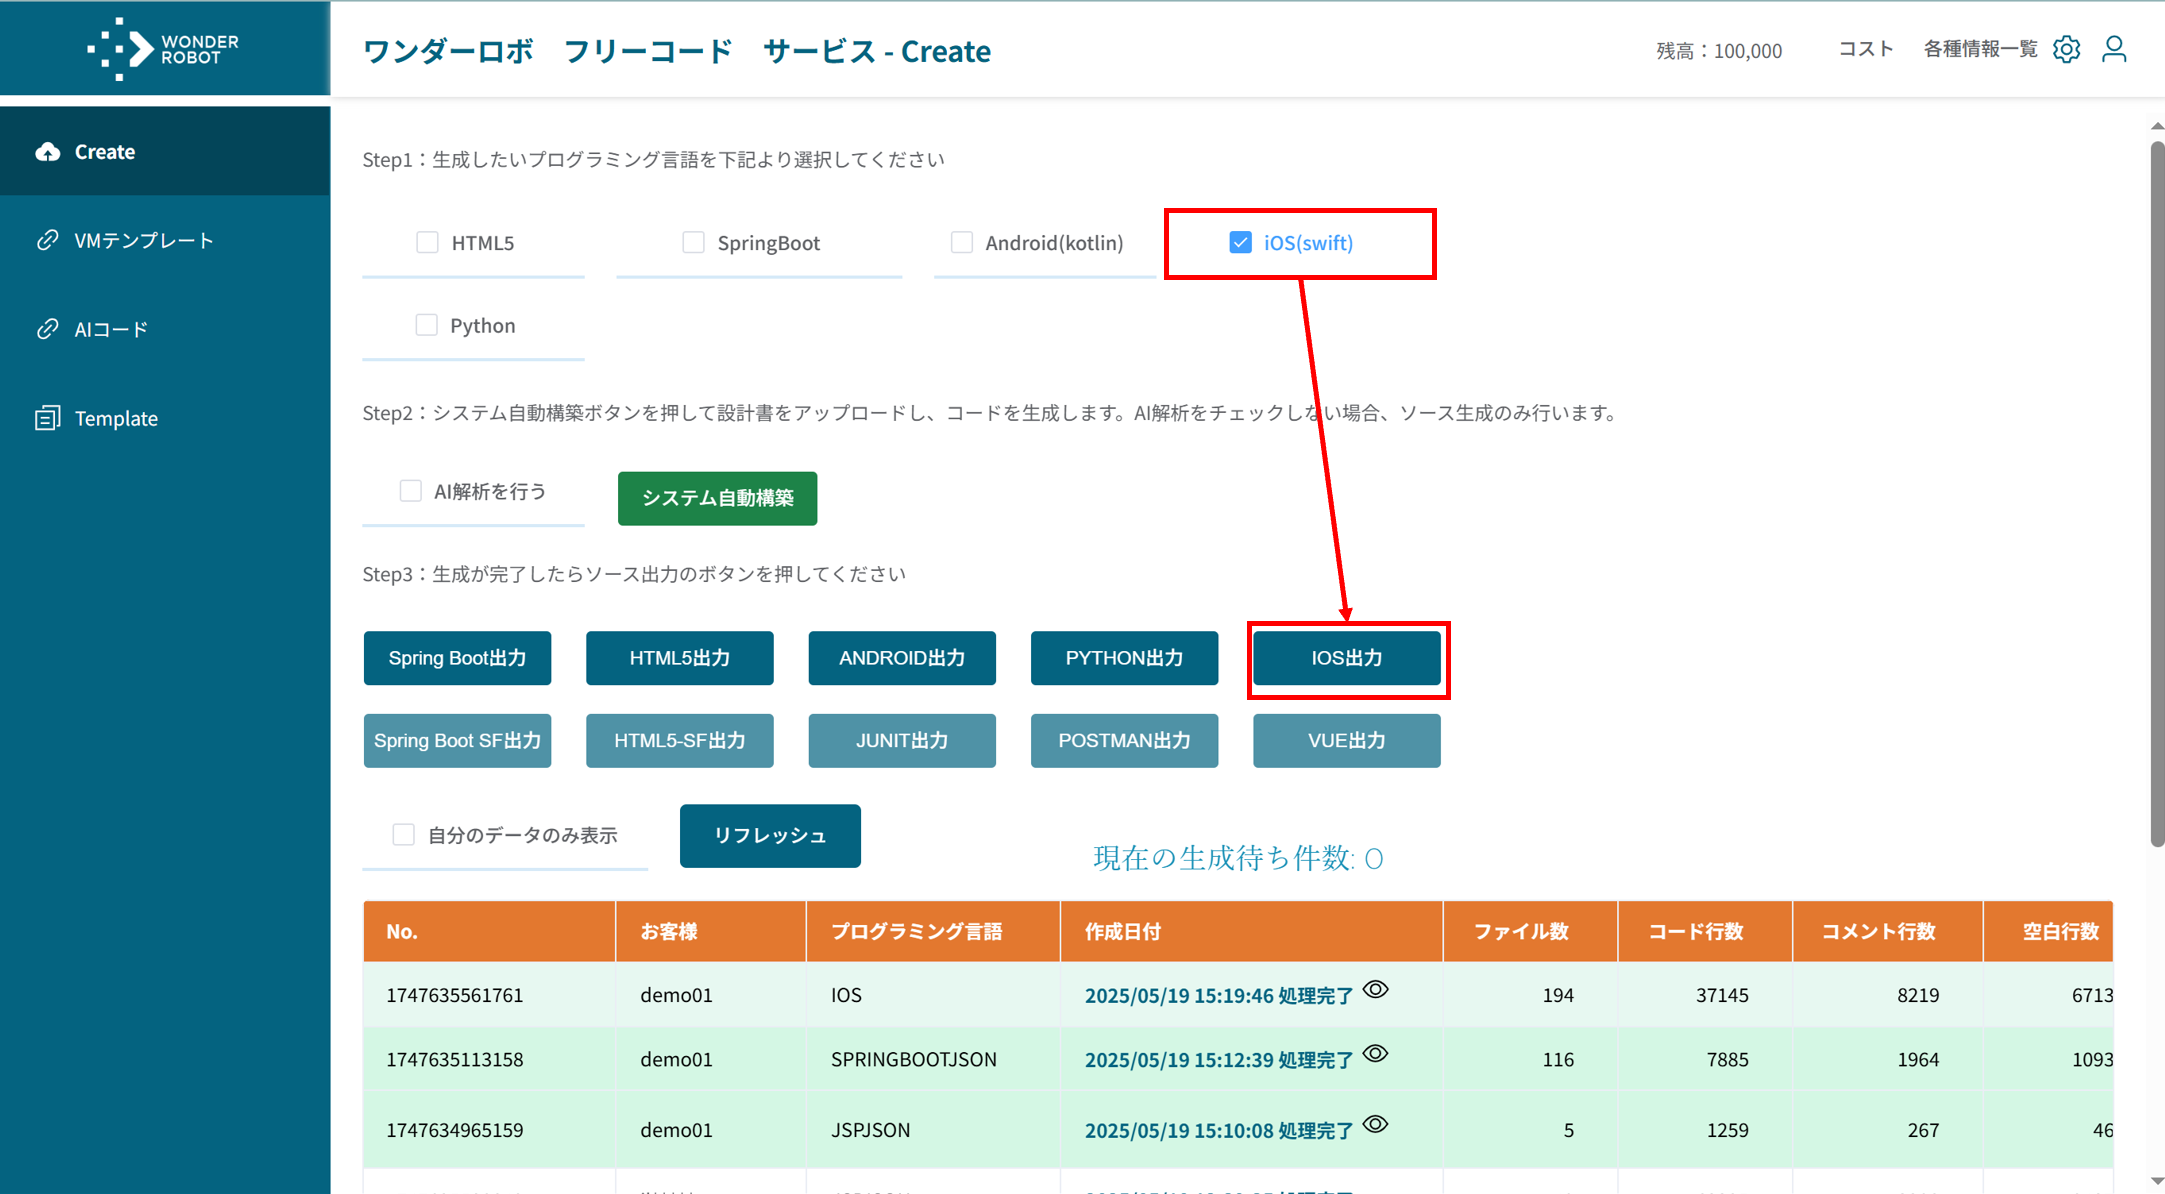Screen dimensions: 2165x1194
Task: Click the comment line count 8219
Action: pyautogui.click(x=1918, y=995)
